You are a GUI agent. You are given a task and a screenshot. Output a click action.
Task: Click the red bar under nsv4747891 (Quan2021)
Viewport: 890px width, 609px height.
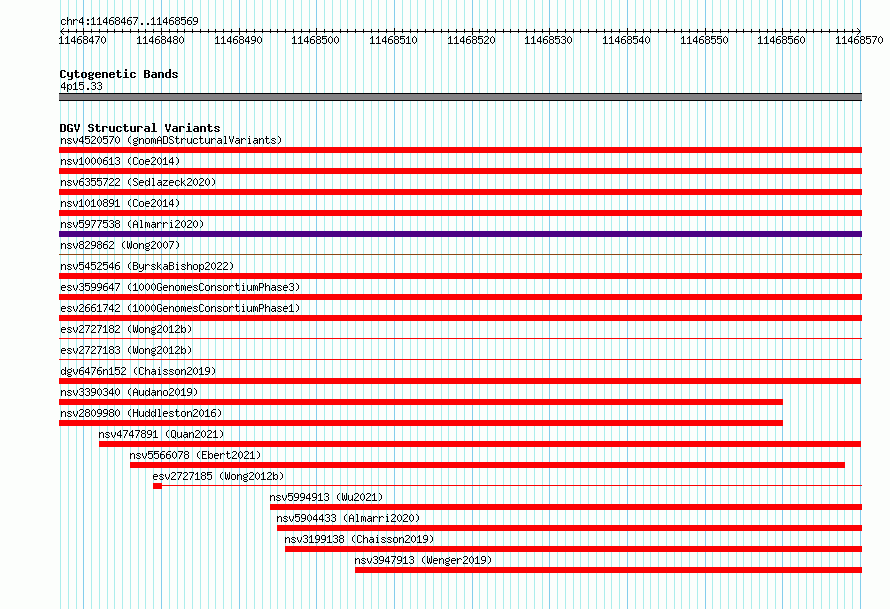pos(480,444)
